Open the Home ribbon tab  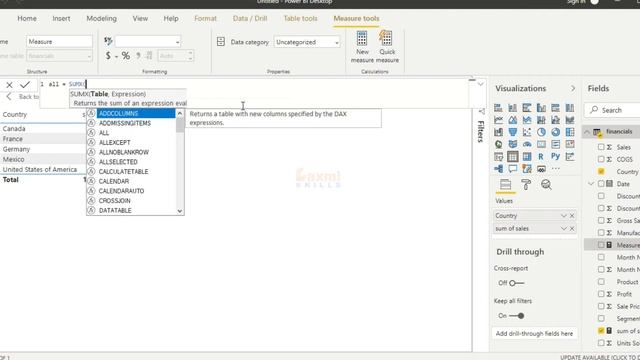[x=27, y=18]
